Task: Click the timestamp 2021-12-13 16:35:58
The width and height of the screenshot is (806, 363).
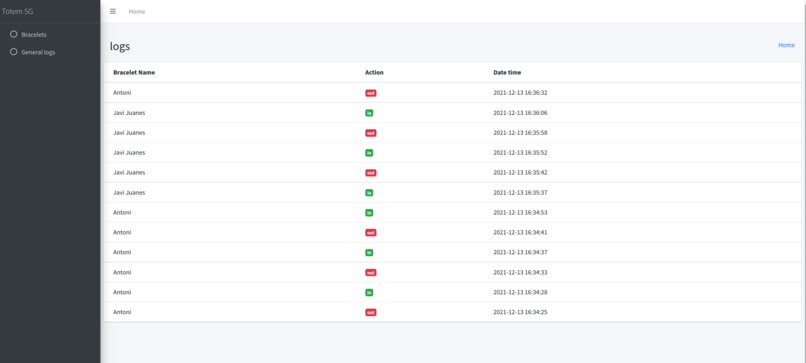Action: point(520,133)
